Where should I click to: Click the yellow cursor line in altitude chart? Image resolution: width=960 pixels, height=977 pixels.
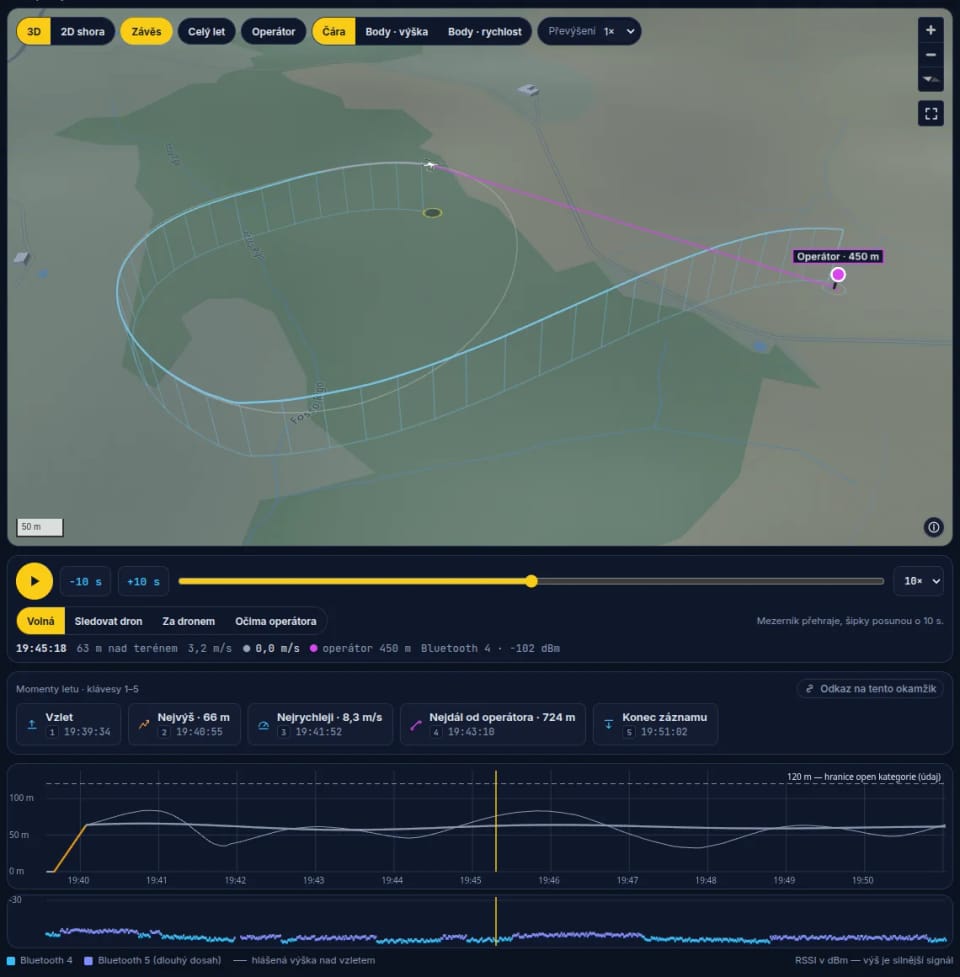point(496,821)
